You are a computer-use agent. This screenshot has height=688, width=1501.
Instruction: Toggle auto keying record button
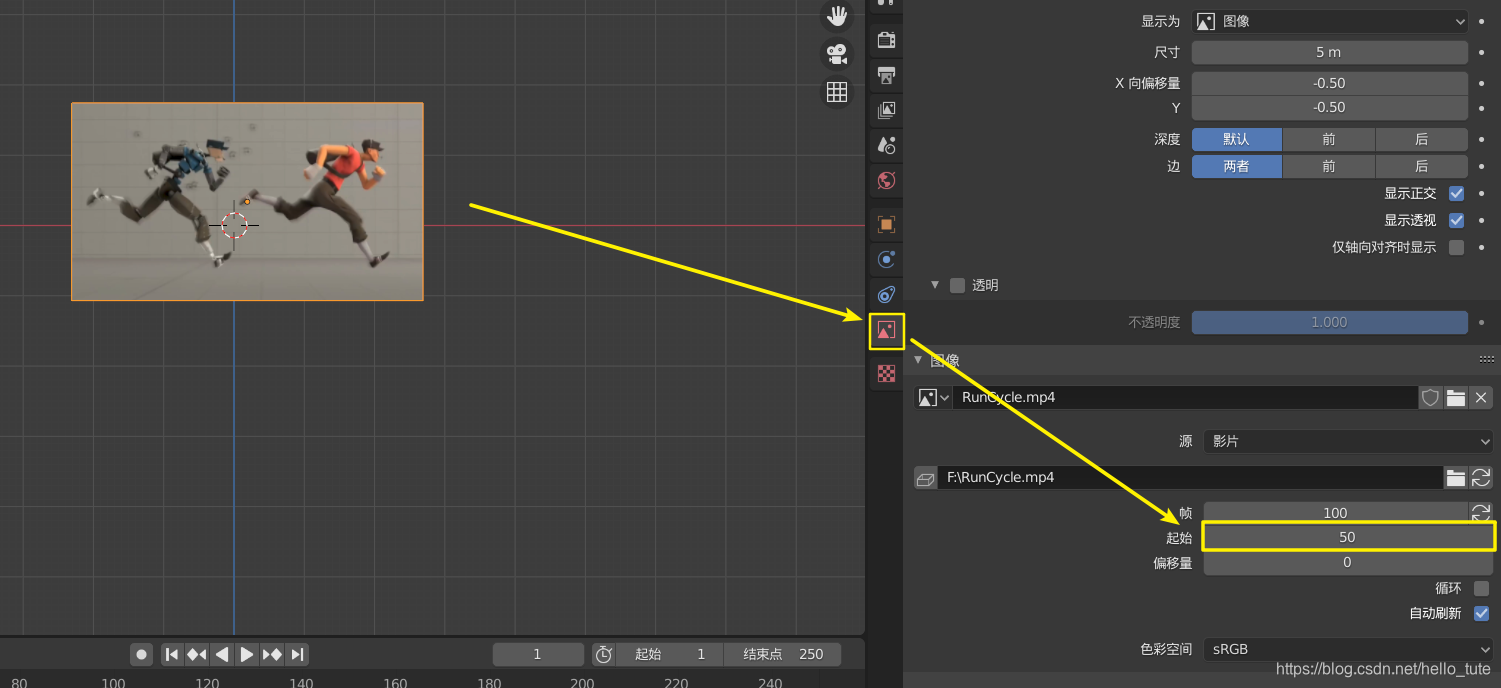pyautogui.click(x=142, y=654)
